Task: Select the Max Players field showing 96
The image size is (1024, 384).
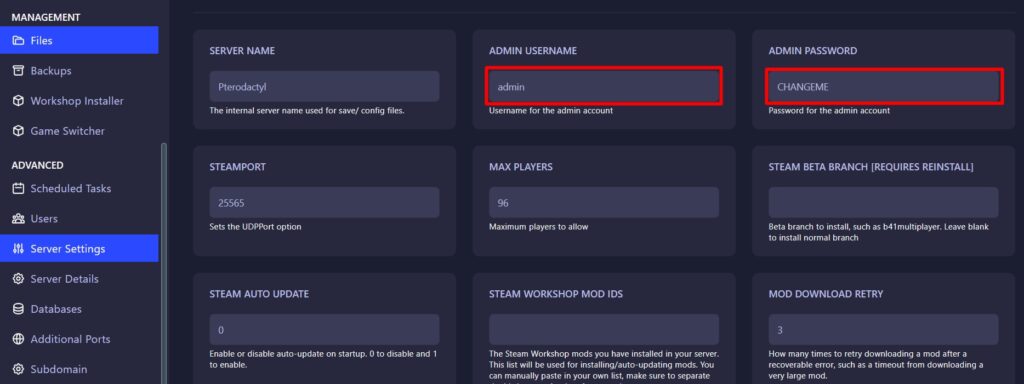Action: tap(604, 202)
